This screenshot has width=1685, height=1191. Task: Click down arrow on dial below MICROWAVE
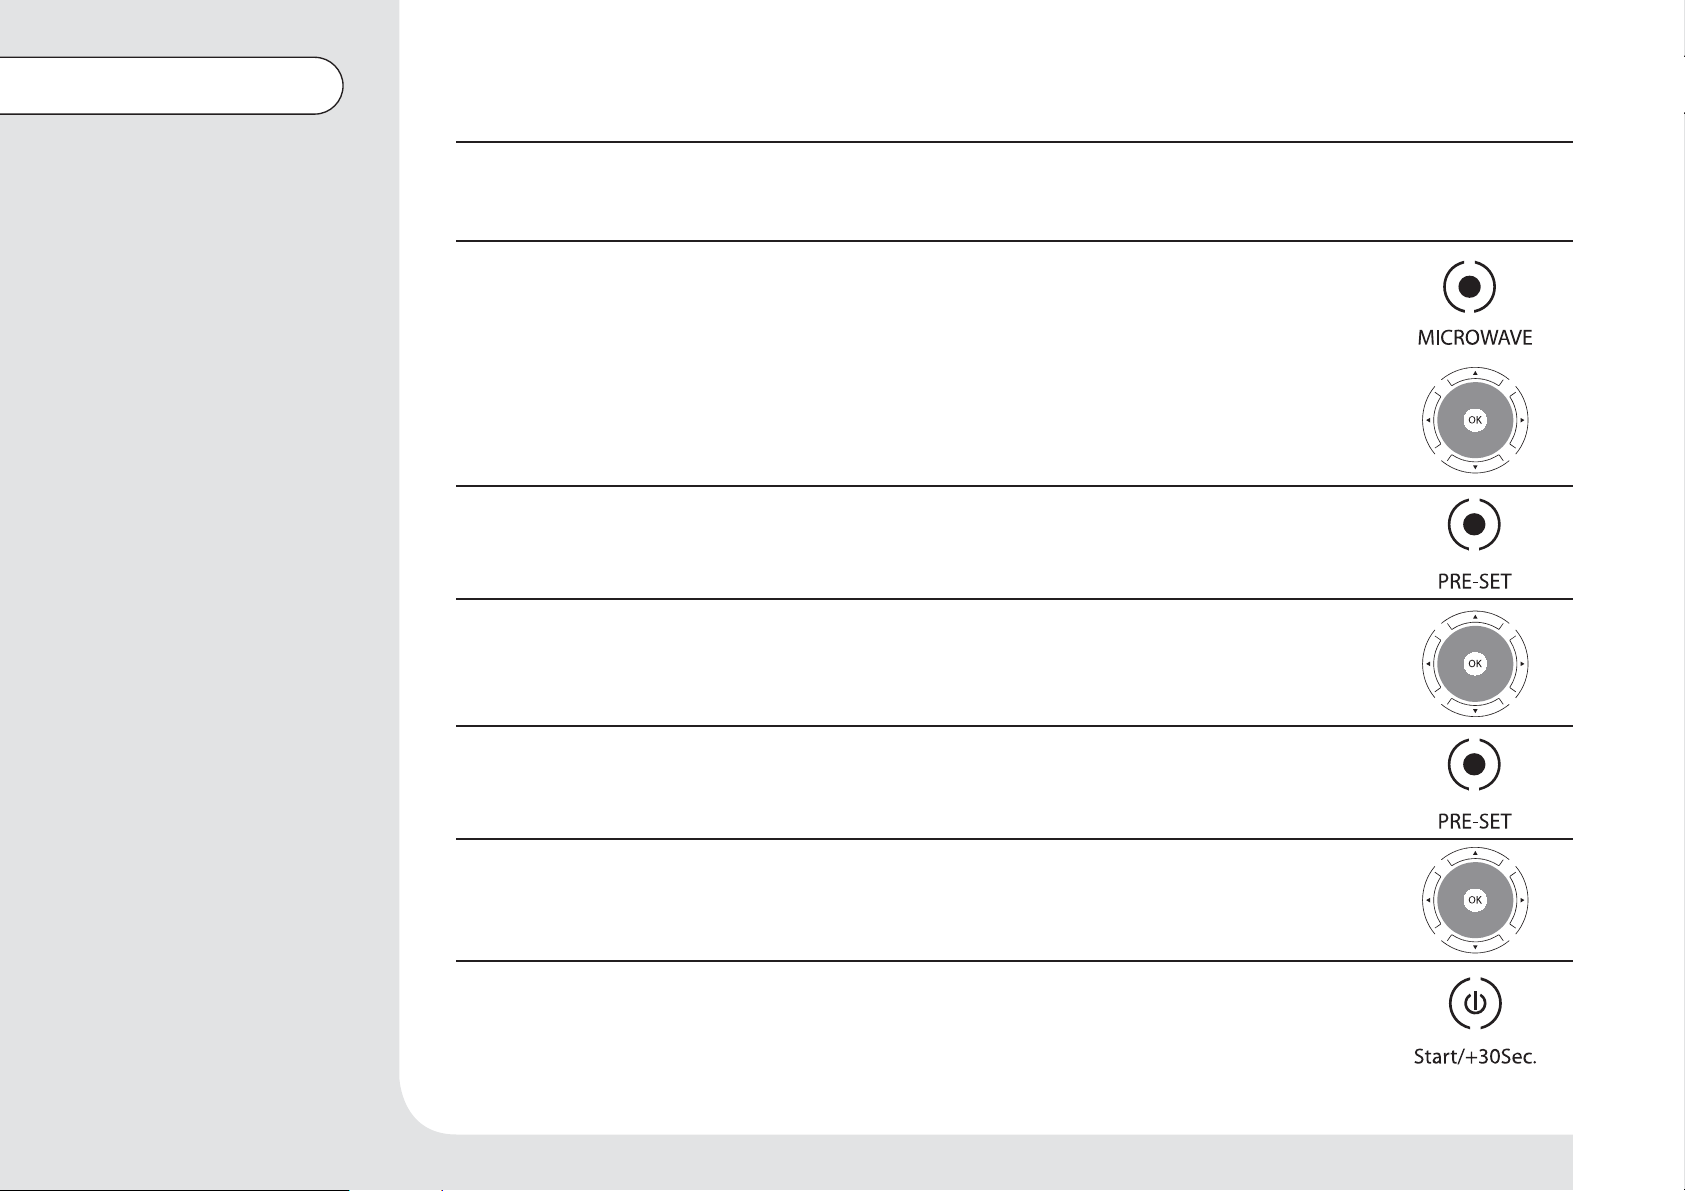pyautogui.click(x=1475, y=467)
